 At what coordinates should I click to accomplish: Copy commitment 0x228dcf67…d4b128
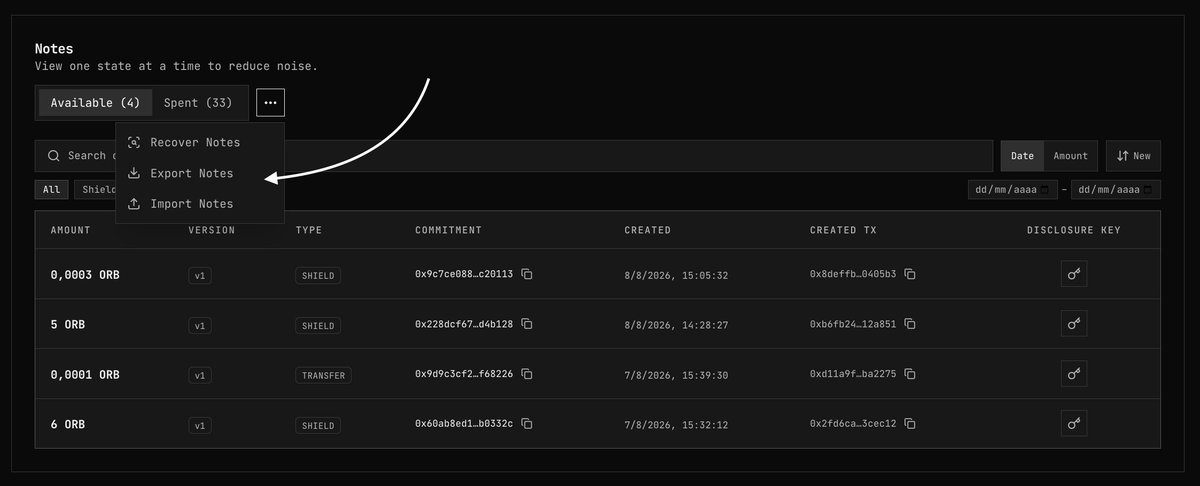527,324
